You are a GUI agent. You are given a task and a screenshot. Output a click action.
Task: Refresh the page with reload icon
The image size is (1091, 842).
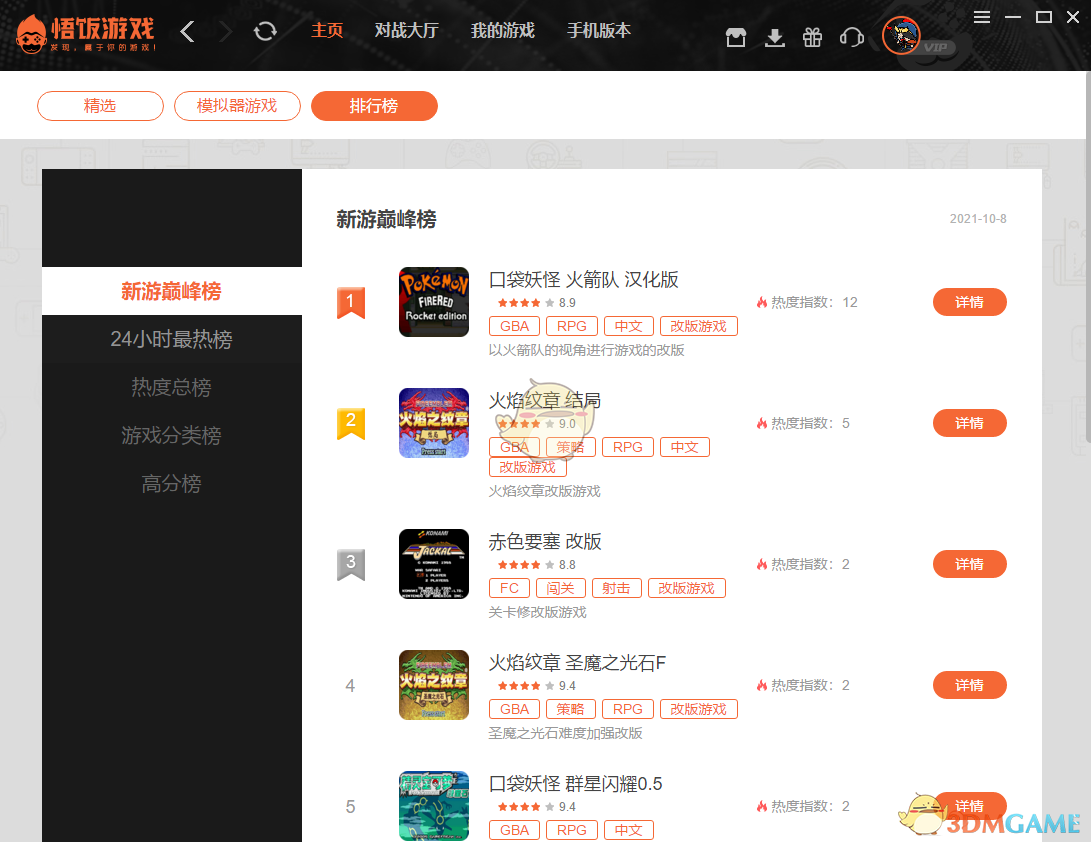(265, 31)
